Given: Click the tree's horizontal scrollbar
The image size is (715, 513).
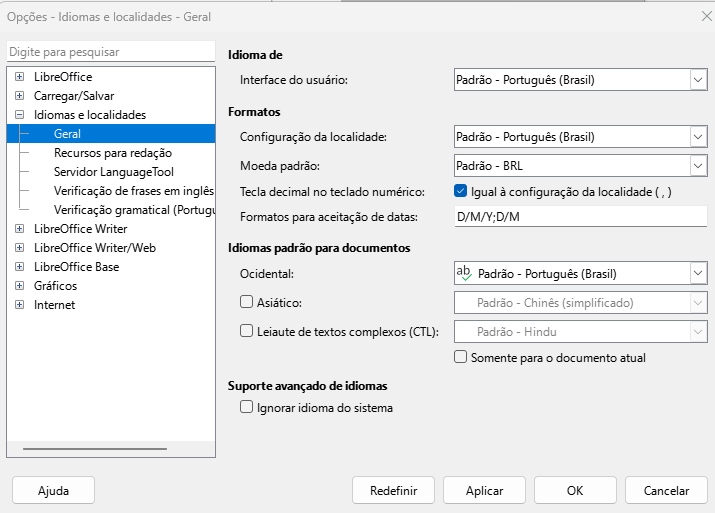Looking at the screenshot, I should 95,449.
